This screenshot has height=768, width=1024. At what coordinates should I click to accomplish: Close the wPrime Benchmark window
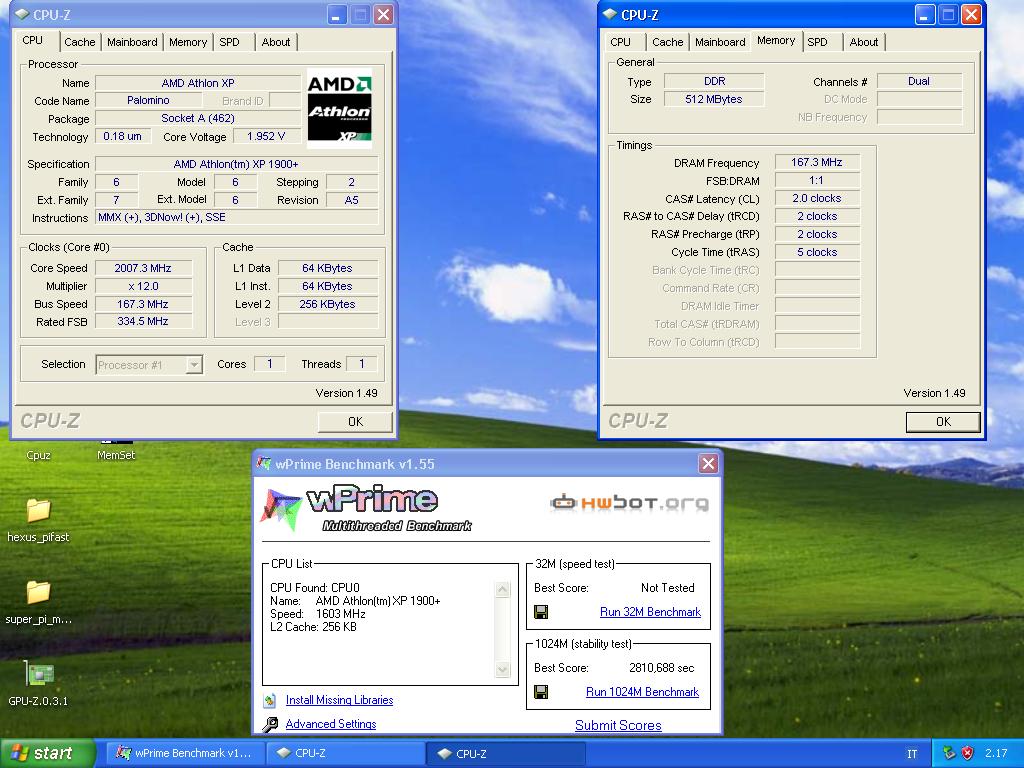(x=708, y=464)
